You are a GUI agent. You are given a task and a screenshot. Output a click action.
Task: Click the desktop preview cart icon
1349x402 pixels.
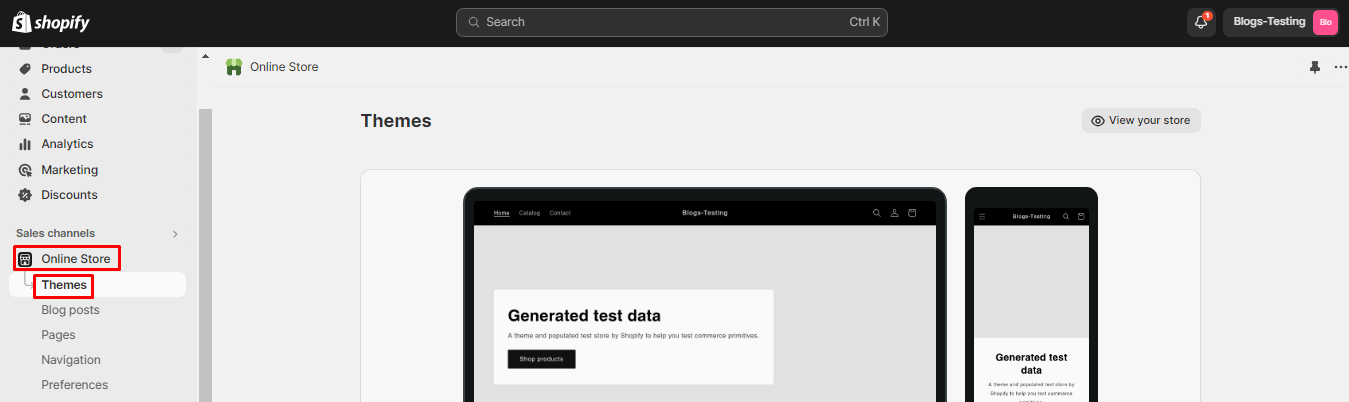(912, 213)
